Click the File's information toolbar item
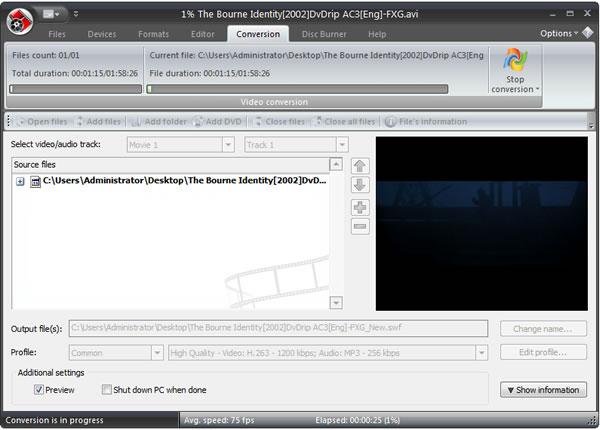The image size is (600, 430). tap(426, 122)
